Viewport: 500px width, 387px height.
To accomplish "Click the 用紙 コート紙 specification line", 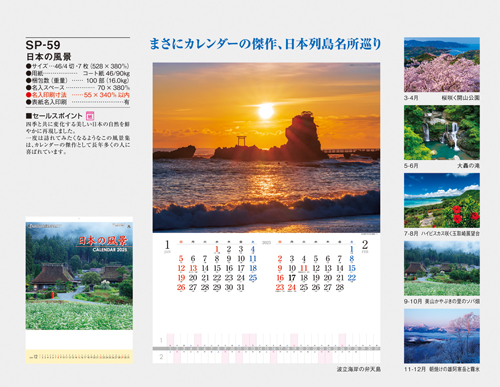I will click(78, 73).
